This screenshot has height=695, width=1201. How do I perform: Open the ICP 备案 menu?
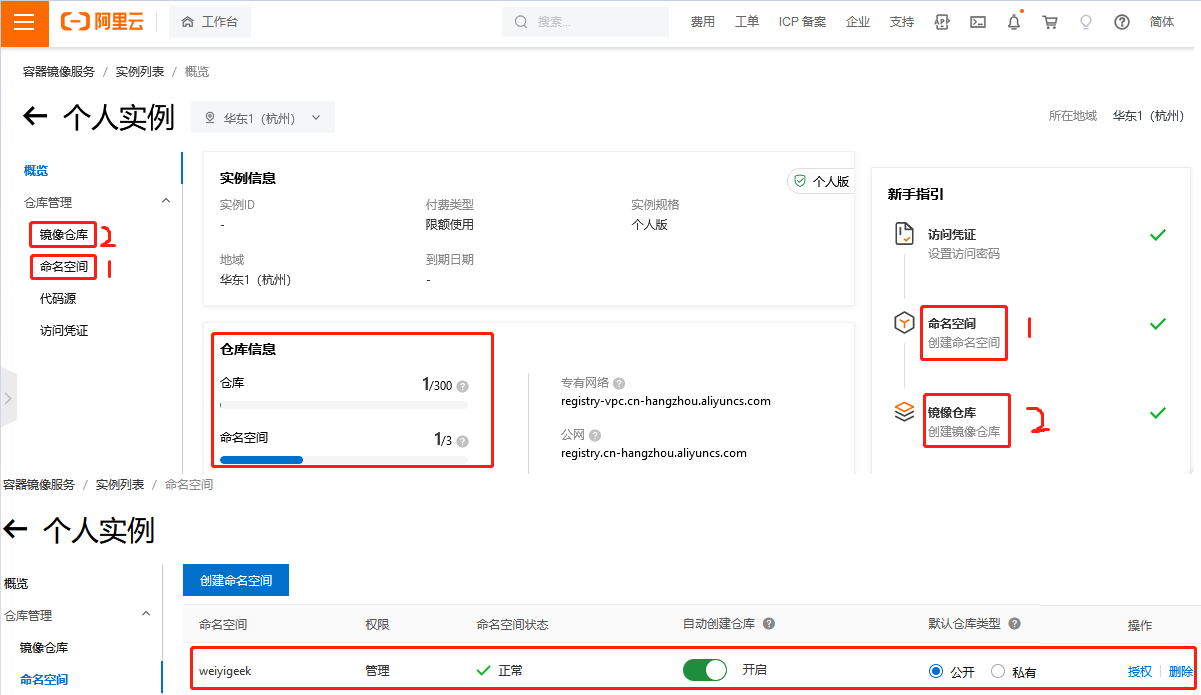802,22
